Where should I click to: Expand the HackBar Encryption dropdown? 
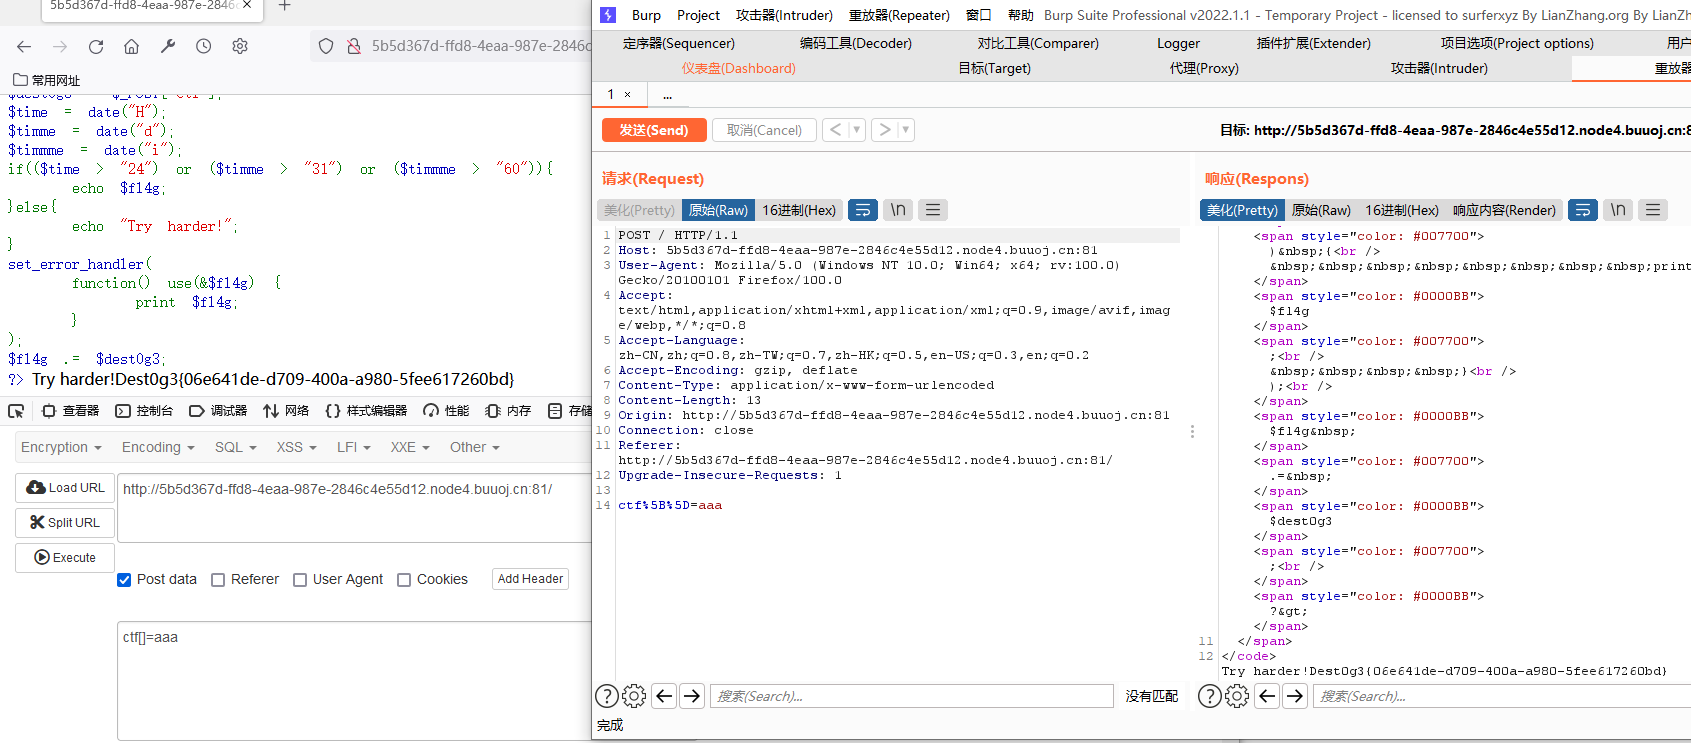(x=61, y=447)
